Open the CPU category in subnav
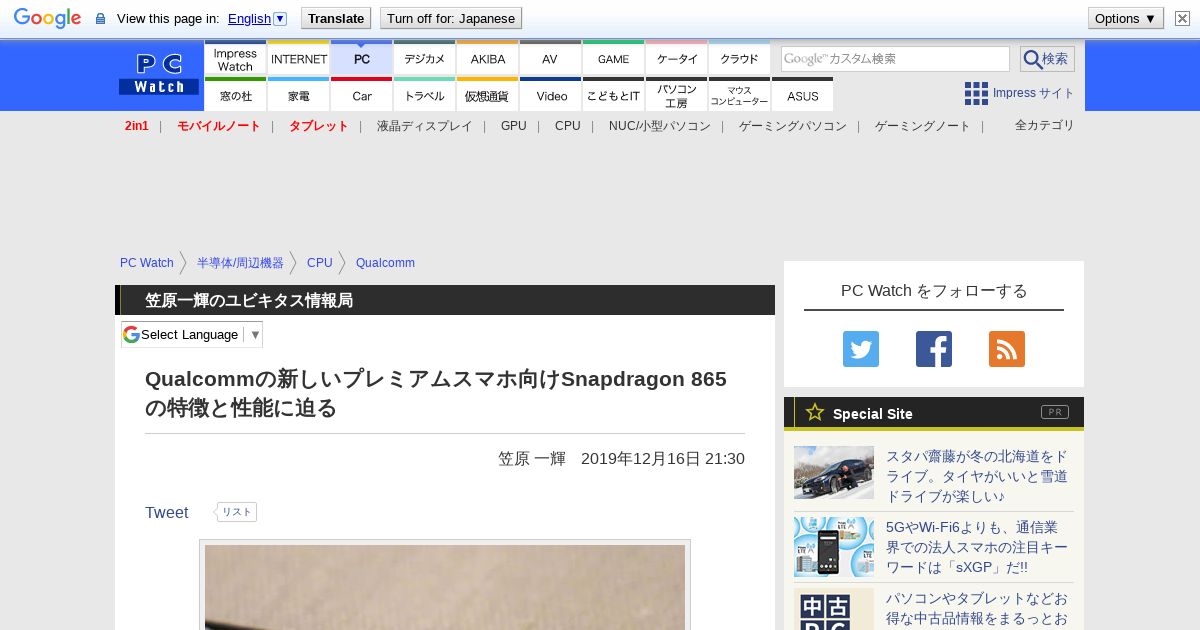1200x630 pixels. pos(568,126)
